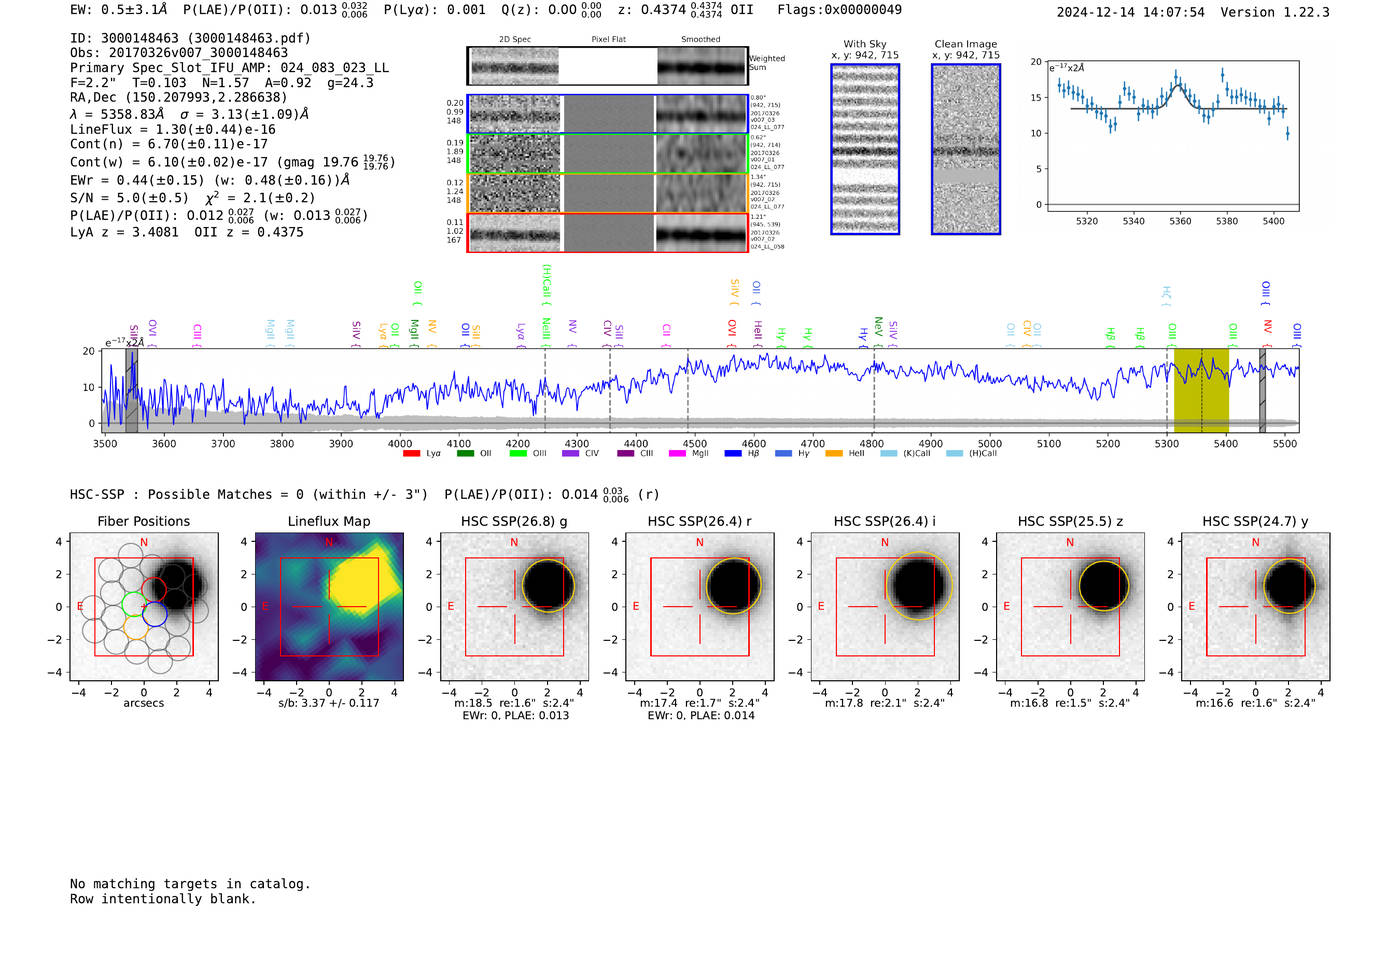Click the Lyα red legend swatch

(411, 454)
